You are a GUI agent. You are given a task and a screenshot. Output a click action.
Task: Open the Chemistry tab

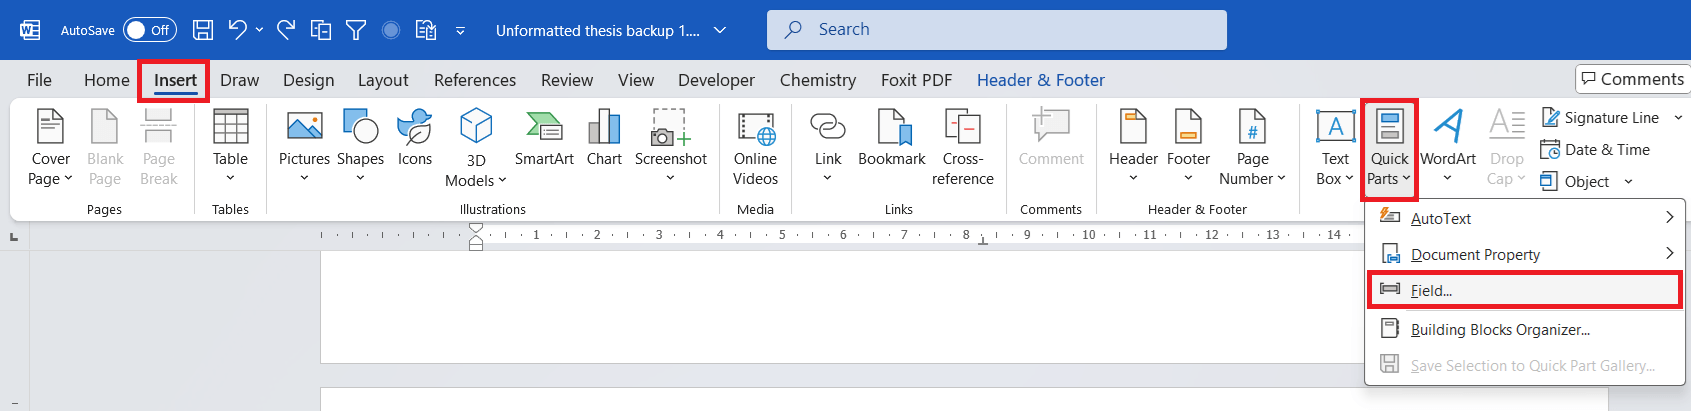click(818, 80)
